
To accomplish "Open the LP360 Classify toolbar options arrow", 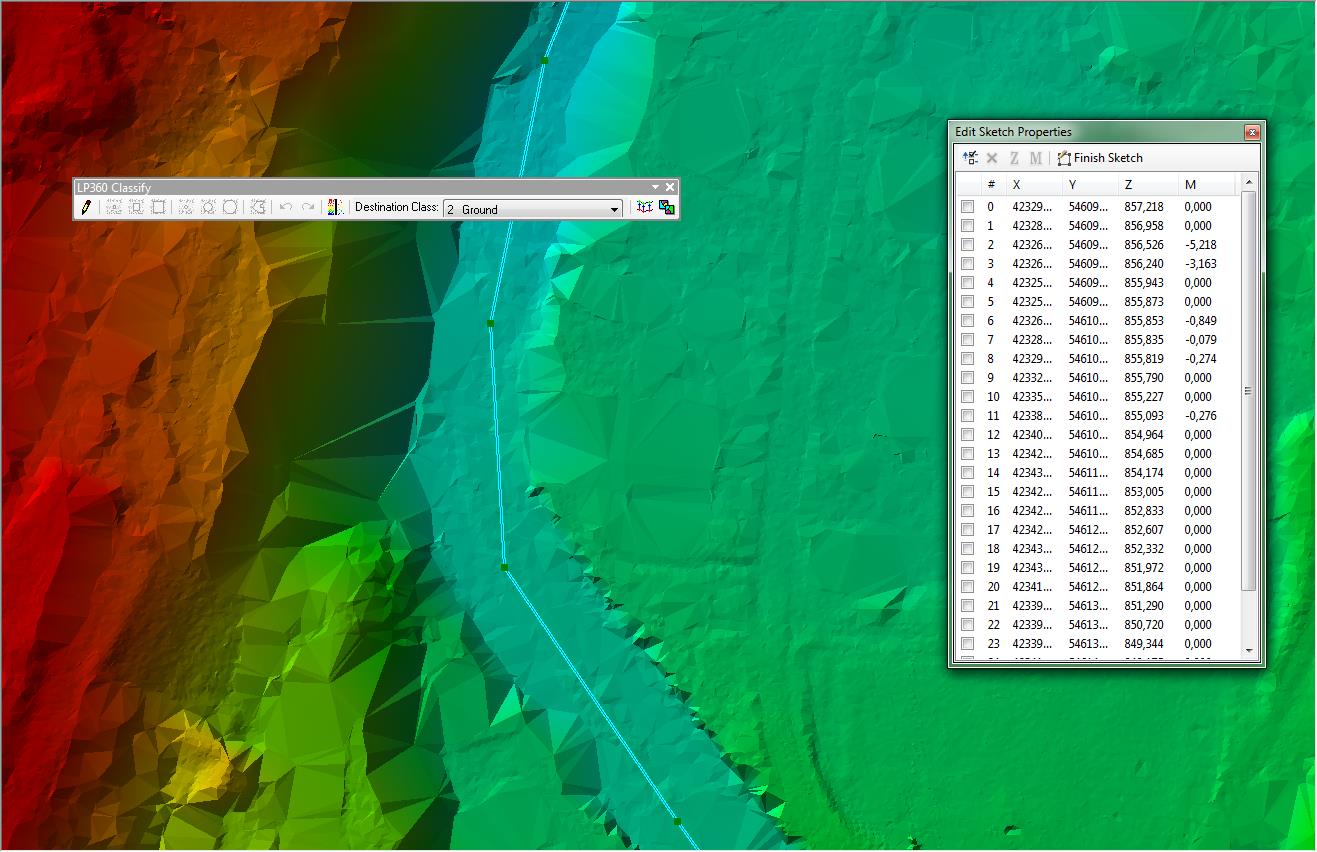I will (x=656, y=187).
